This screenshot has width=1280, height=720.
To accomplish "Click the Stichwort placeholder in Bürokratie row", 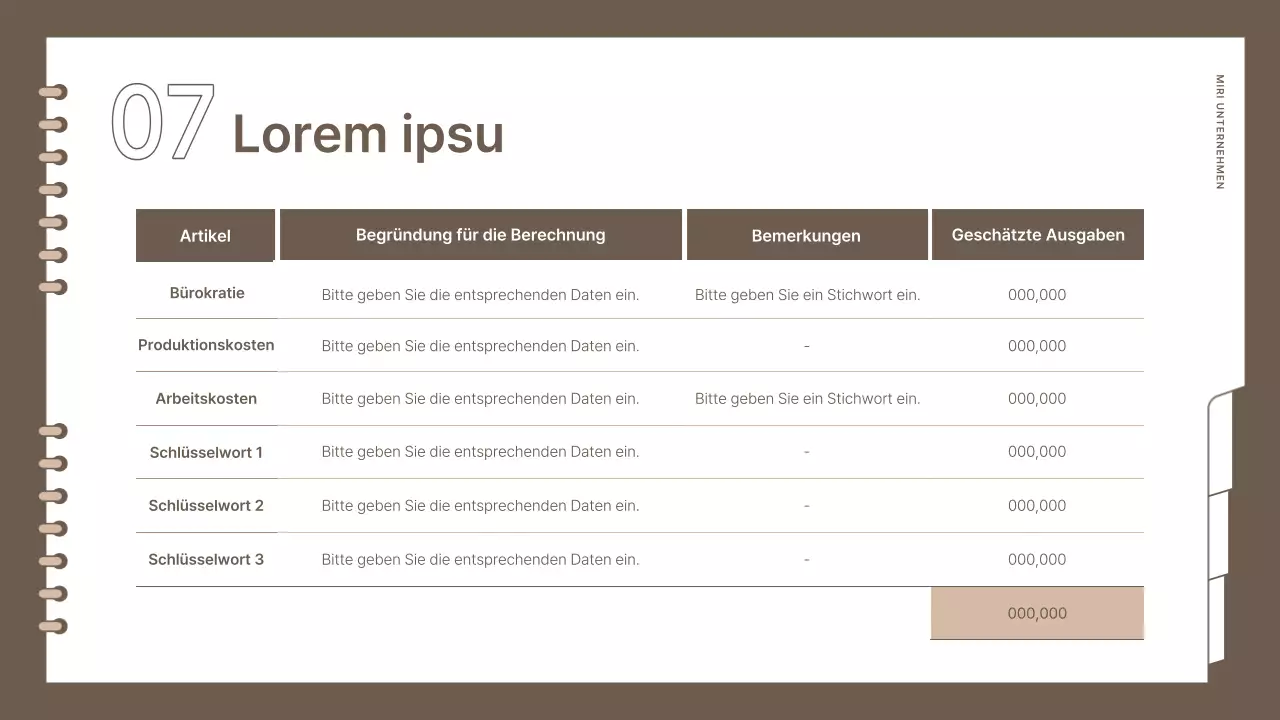I will (x=806, y=294).
